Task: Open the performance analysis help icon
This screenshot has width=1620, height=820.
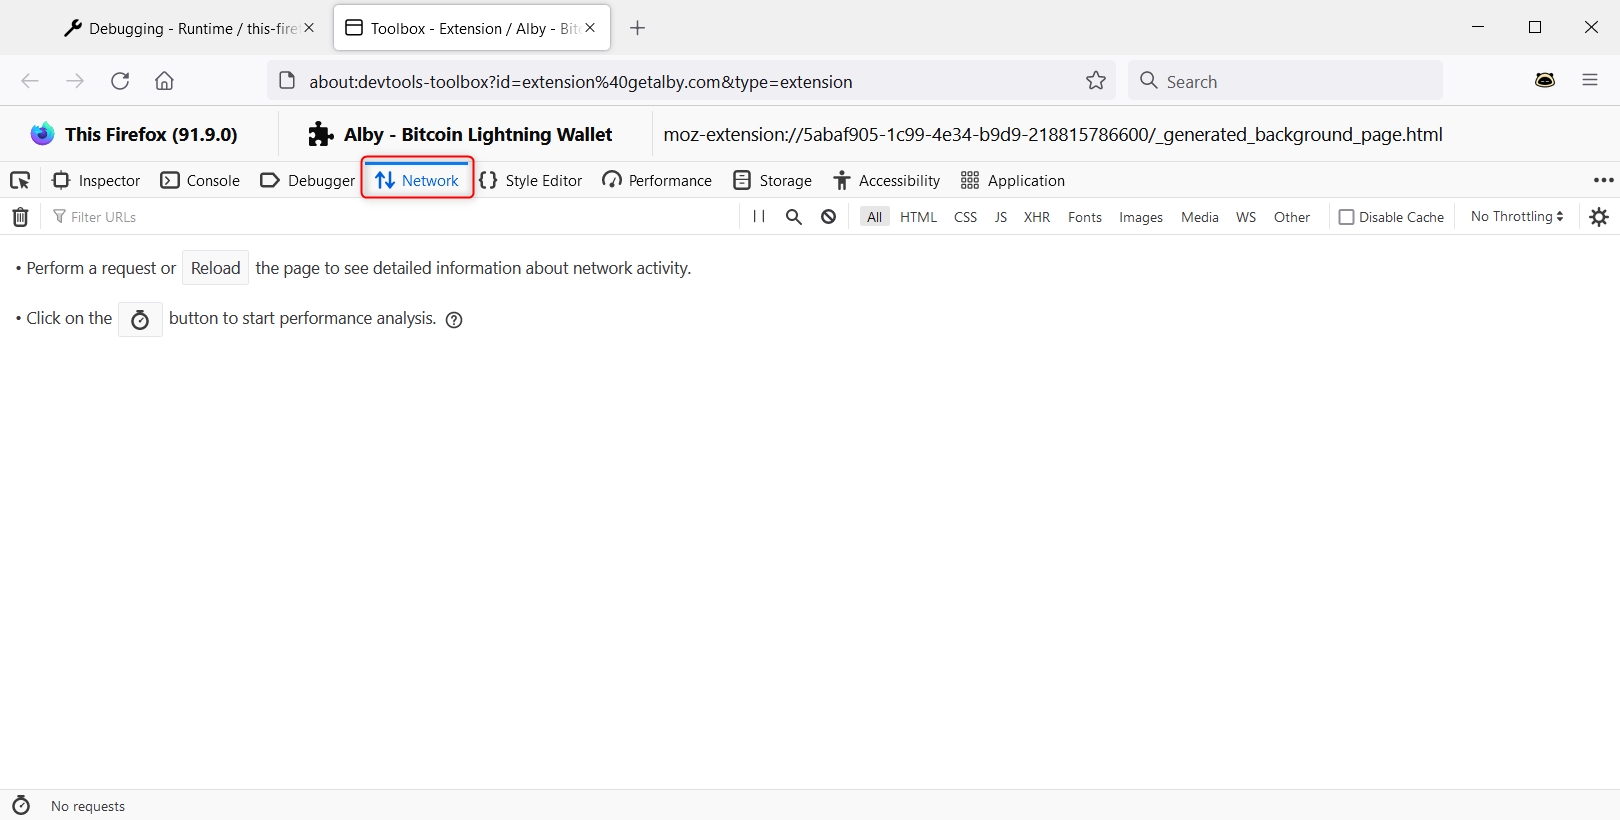Action: click(x=454, y=320)
